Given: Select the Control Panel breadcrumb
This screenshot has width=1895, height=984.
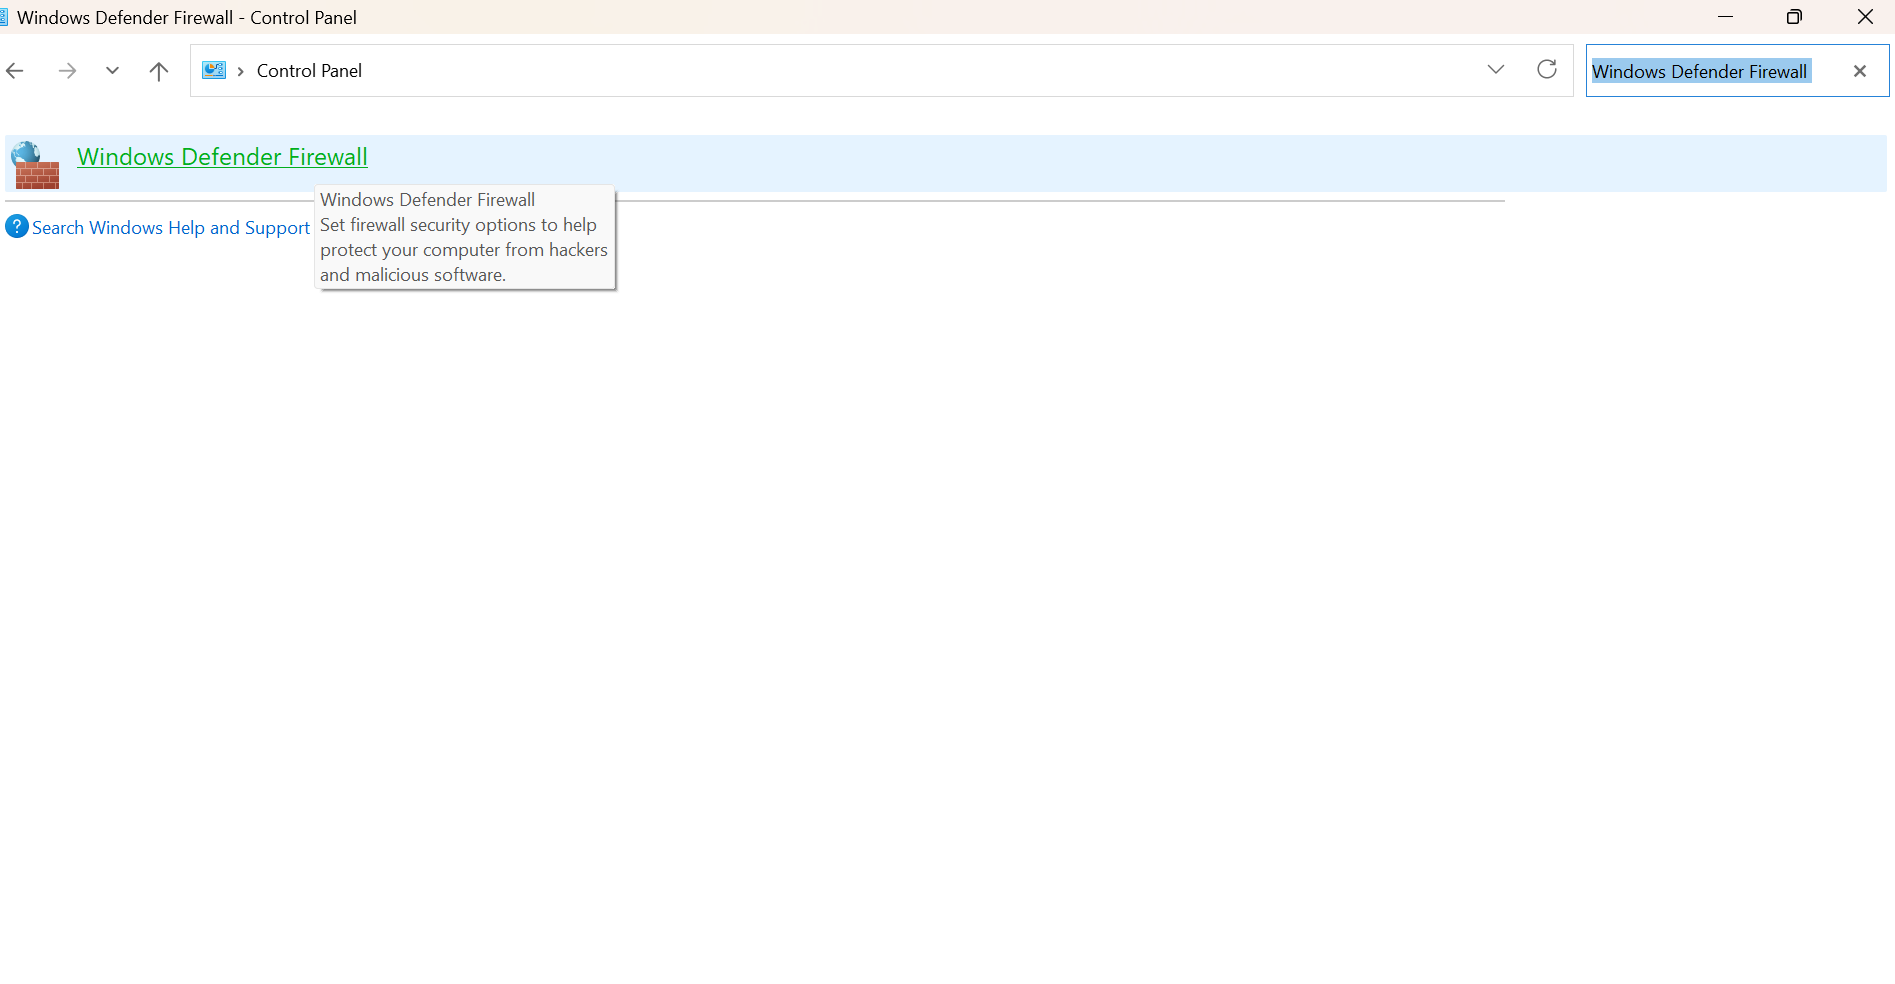Looking at the screenshot, I should [309, 71].
